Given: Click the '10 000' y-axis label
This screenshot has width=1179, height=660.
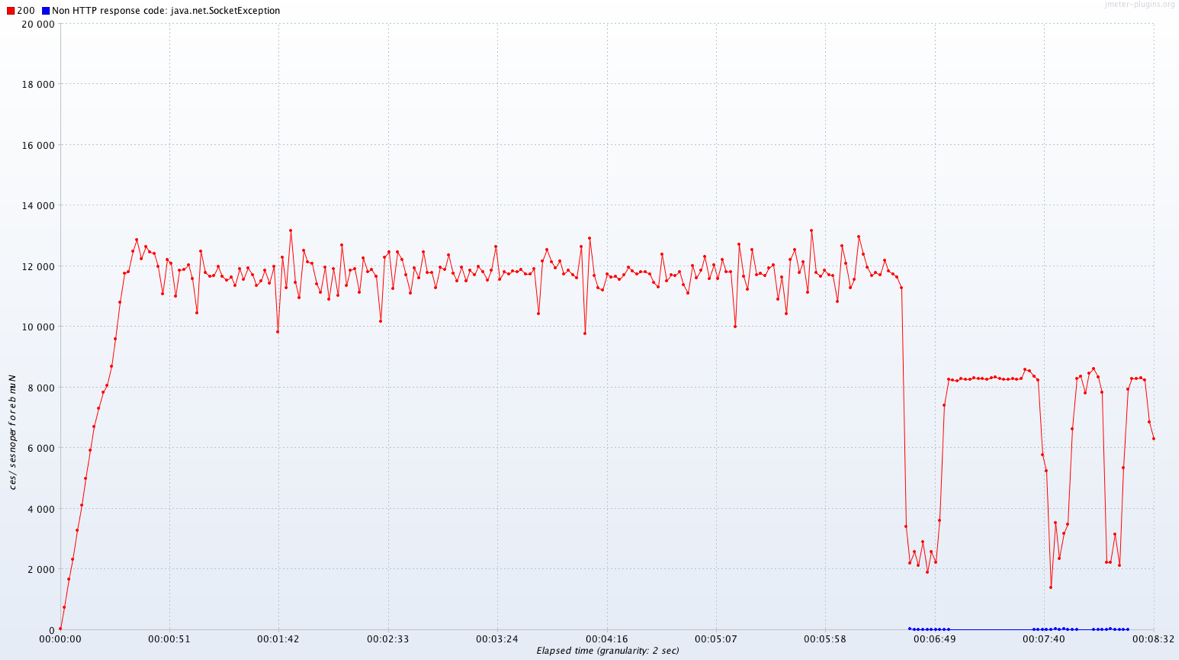Looking at the screenshot, I should [39, 327].
